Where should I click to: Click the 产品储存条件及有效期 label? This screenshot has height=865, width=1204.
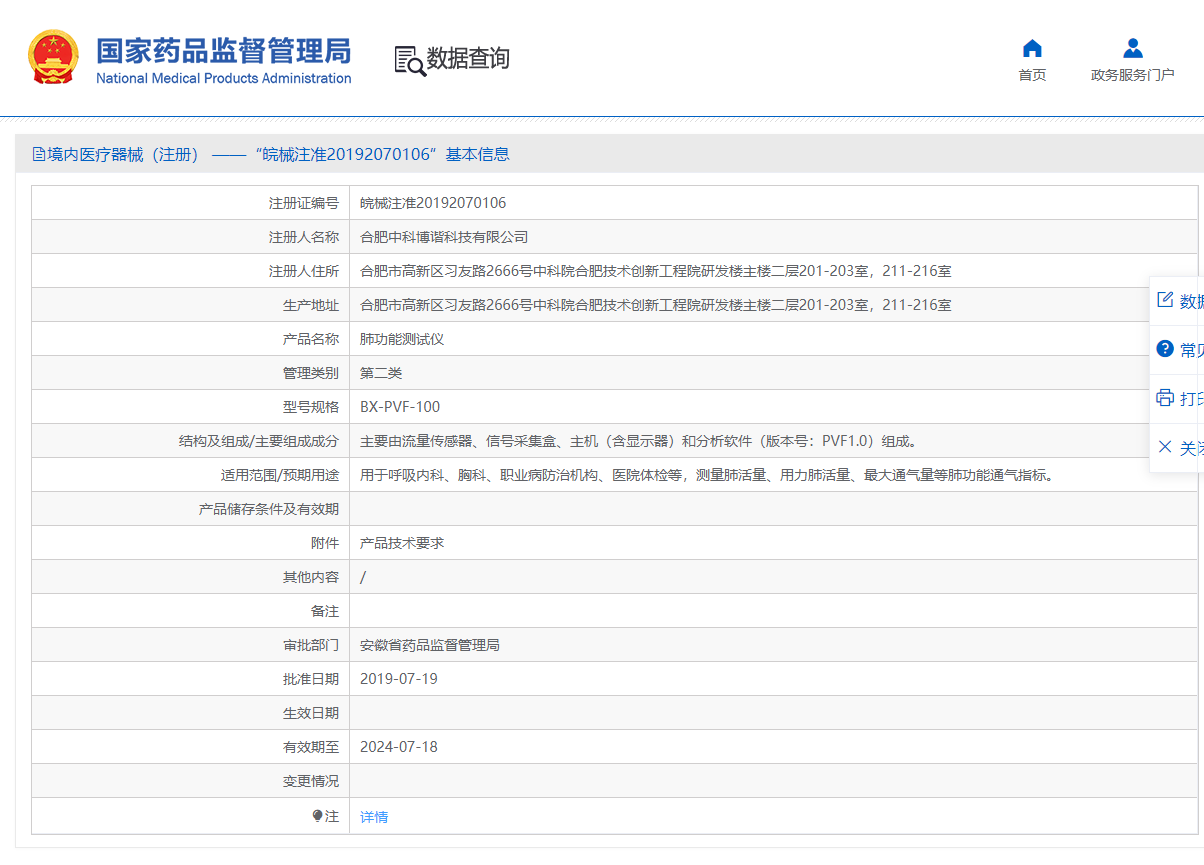pyautogui.click(x=269, y=509)
